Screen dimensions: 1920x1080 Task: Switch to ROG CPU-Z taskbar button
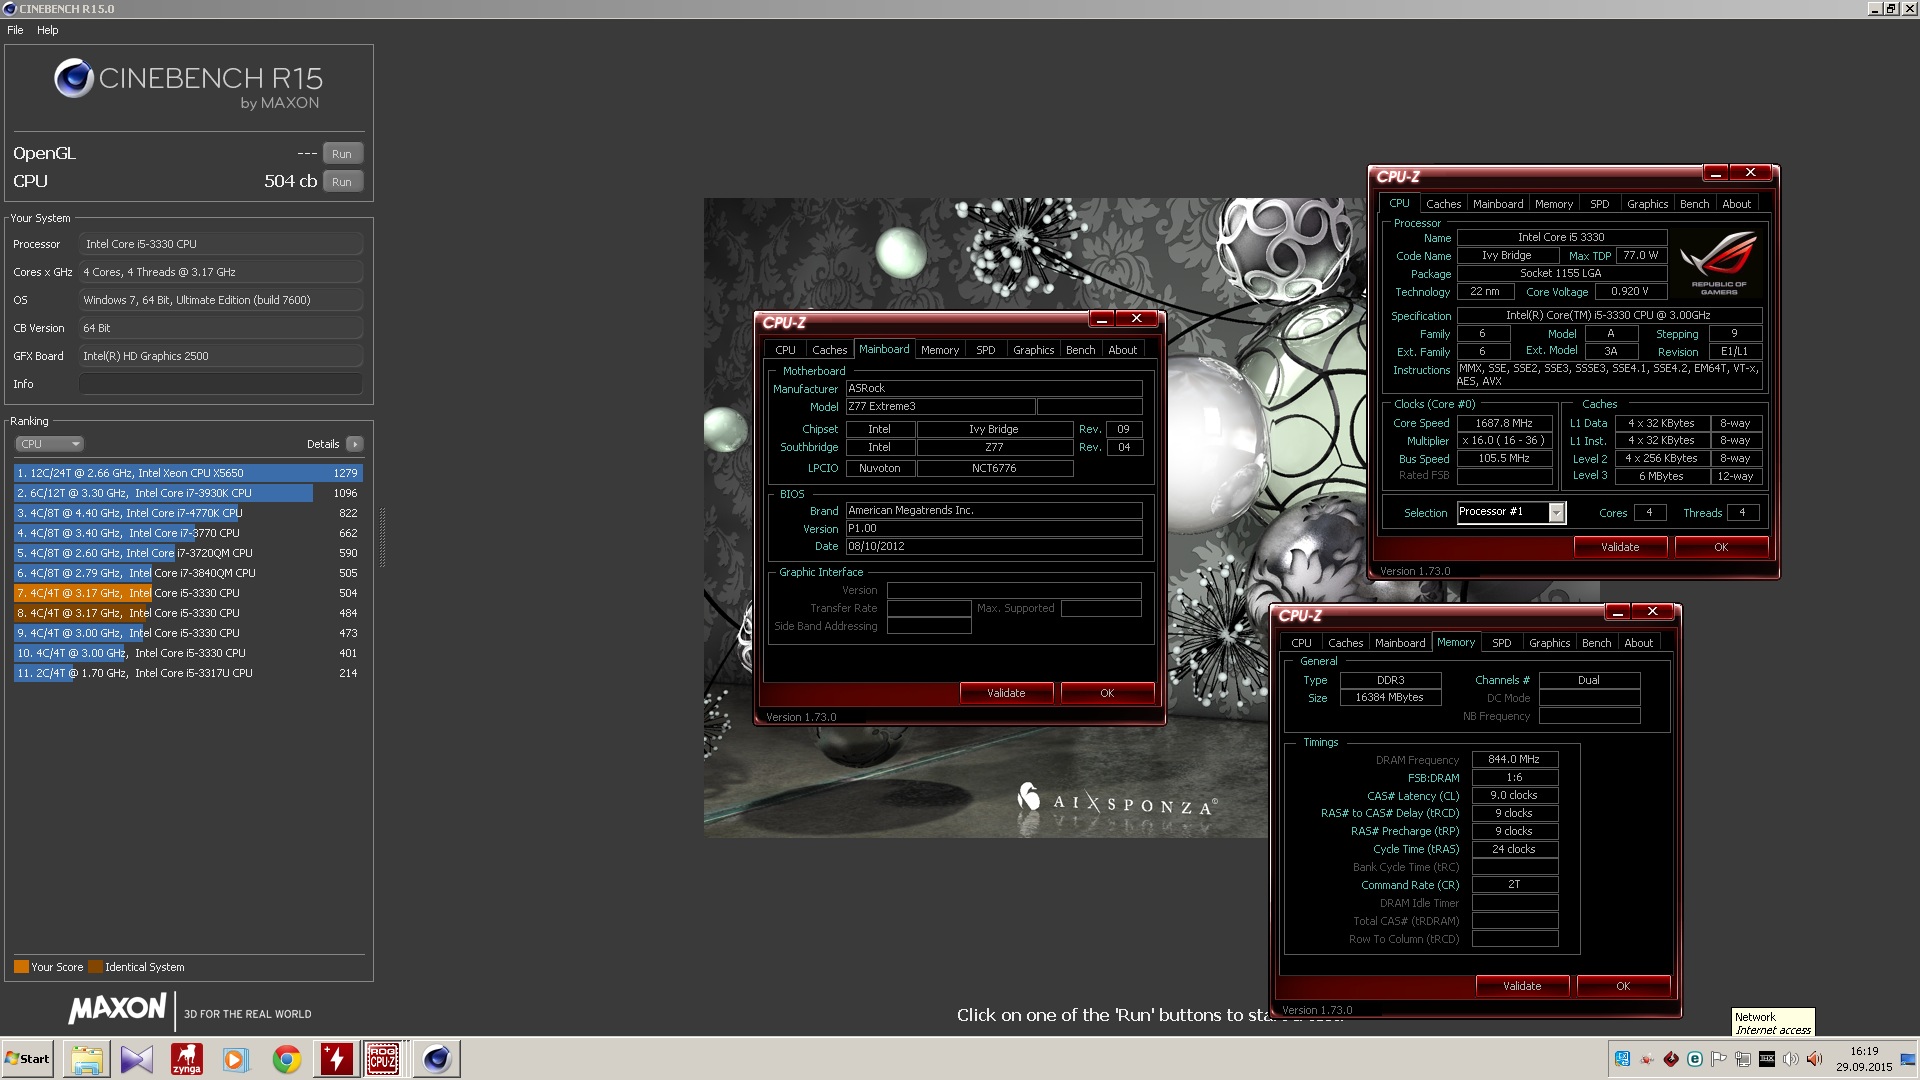tap(384, 1059)
